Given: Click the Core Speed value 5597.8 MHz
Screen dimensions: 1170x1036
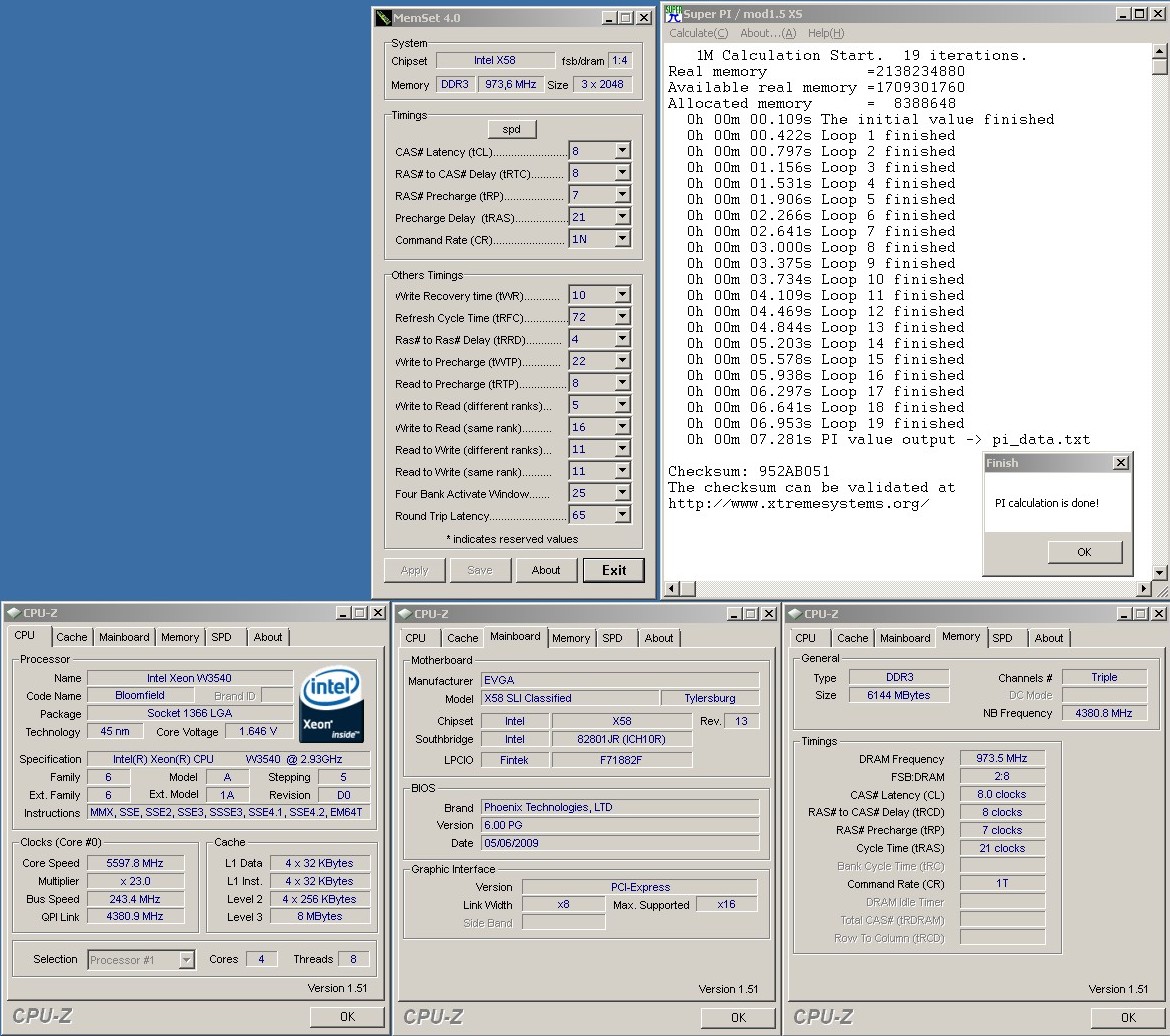Looking at the screenshot, I should pyautogui.click(x=134, y=863).
